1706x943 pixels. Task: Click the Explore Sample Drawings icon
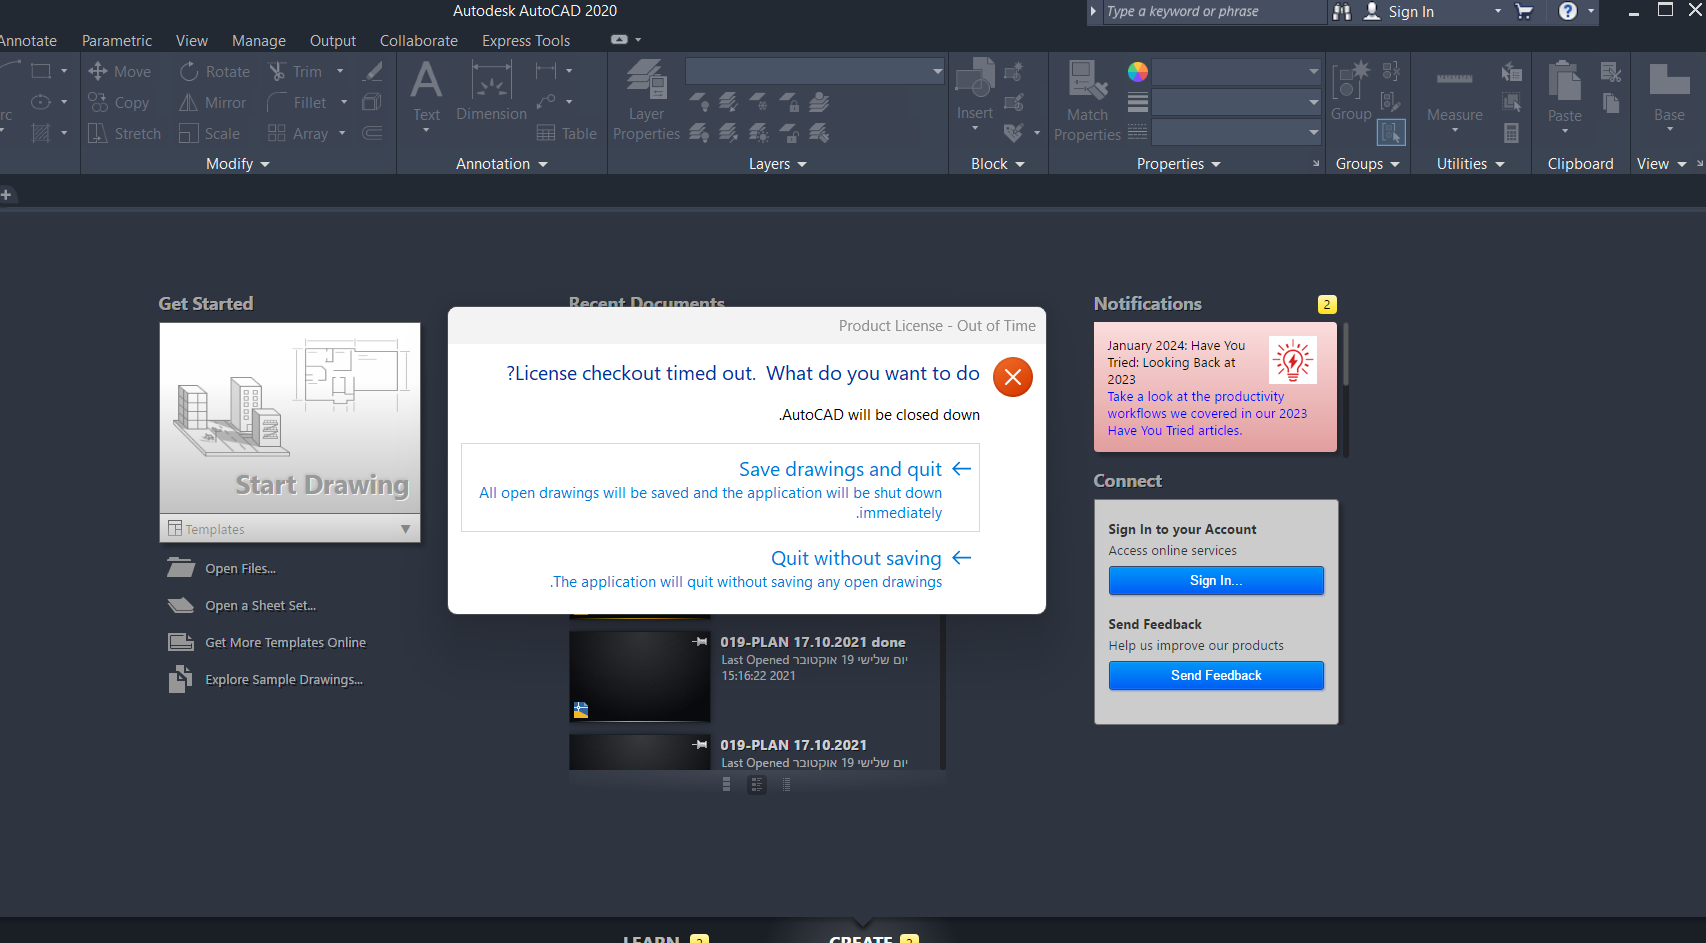[180, 679]
